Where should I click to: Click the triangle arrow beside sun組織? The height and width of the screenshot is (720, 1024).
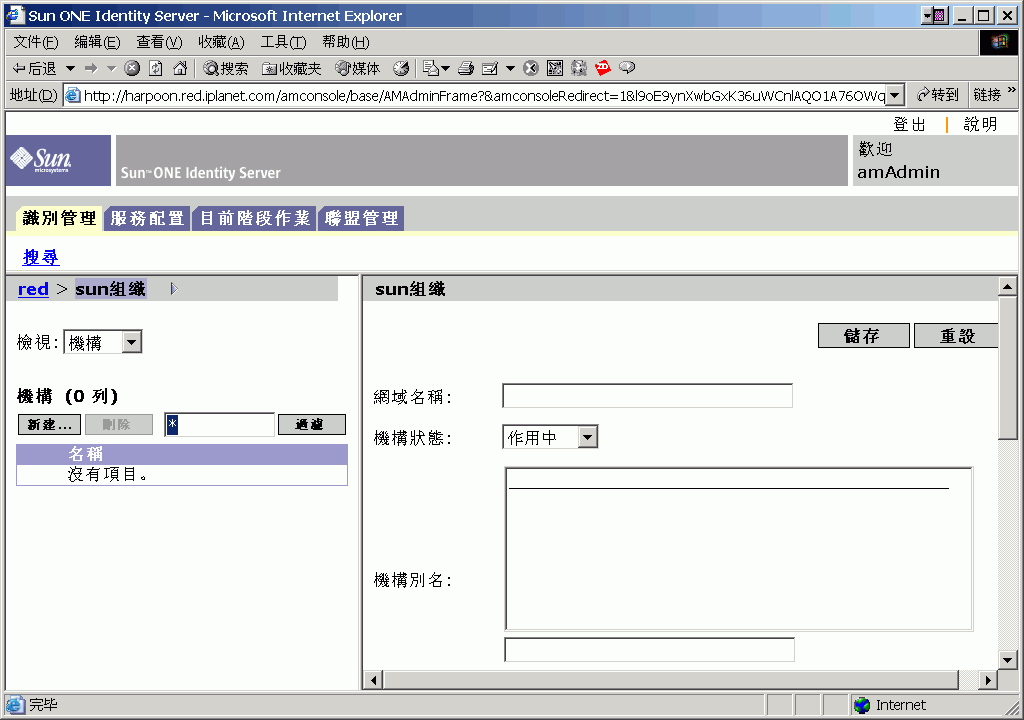174,289
